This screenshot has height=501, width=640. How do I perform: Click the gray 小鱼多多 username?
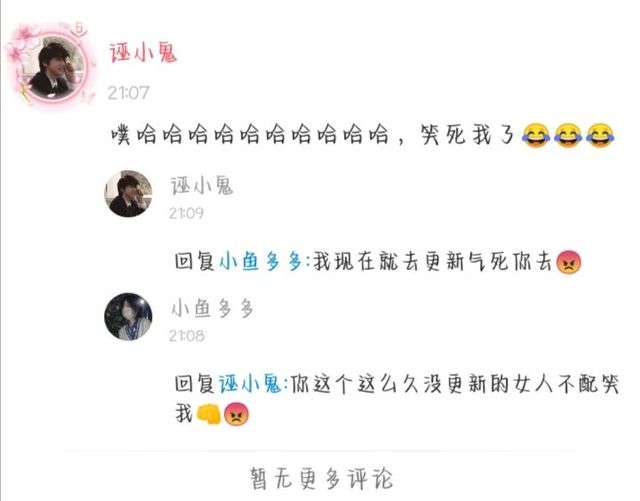tap(213, 308)
